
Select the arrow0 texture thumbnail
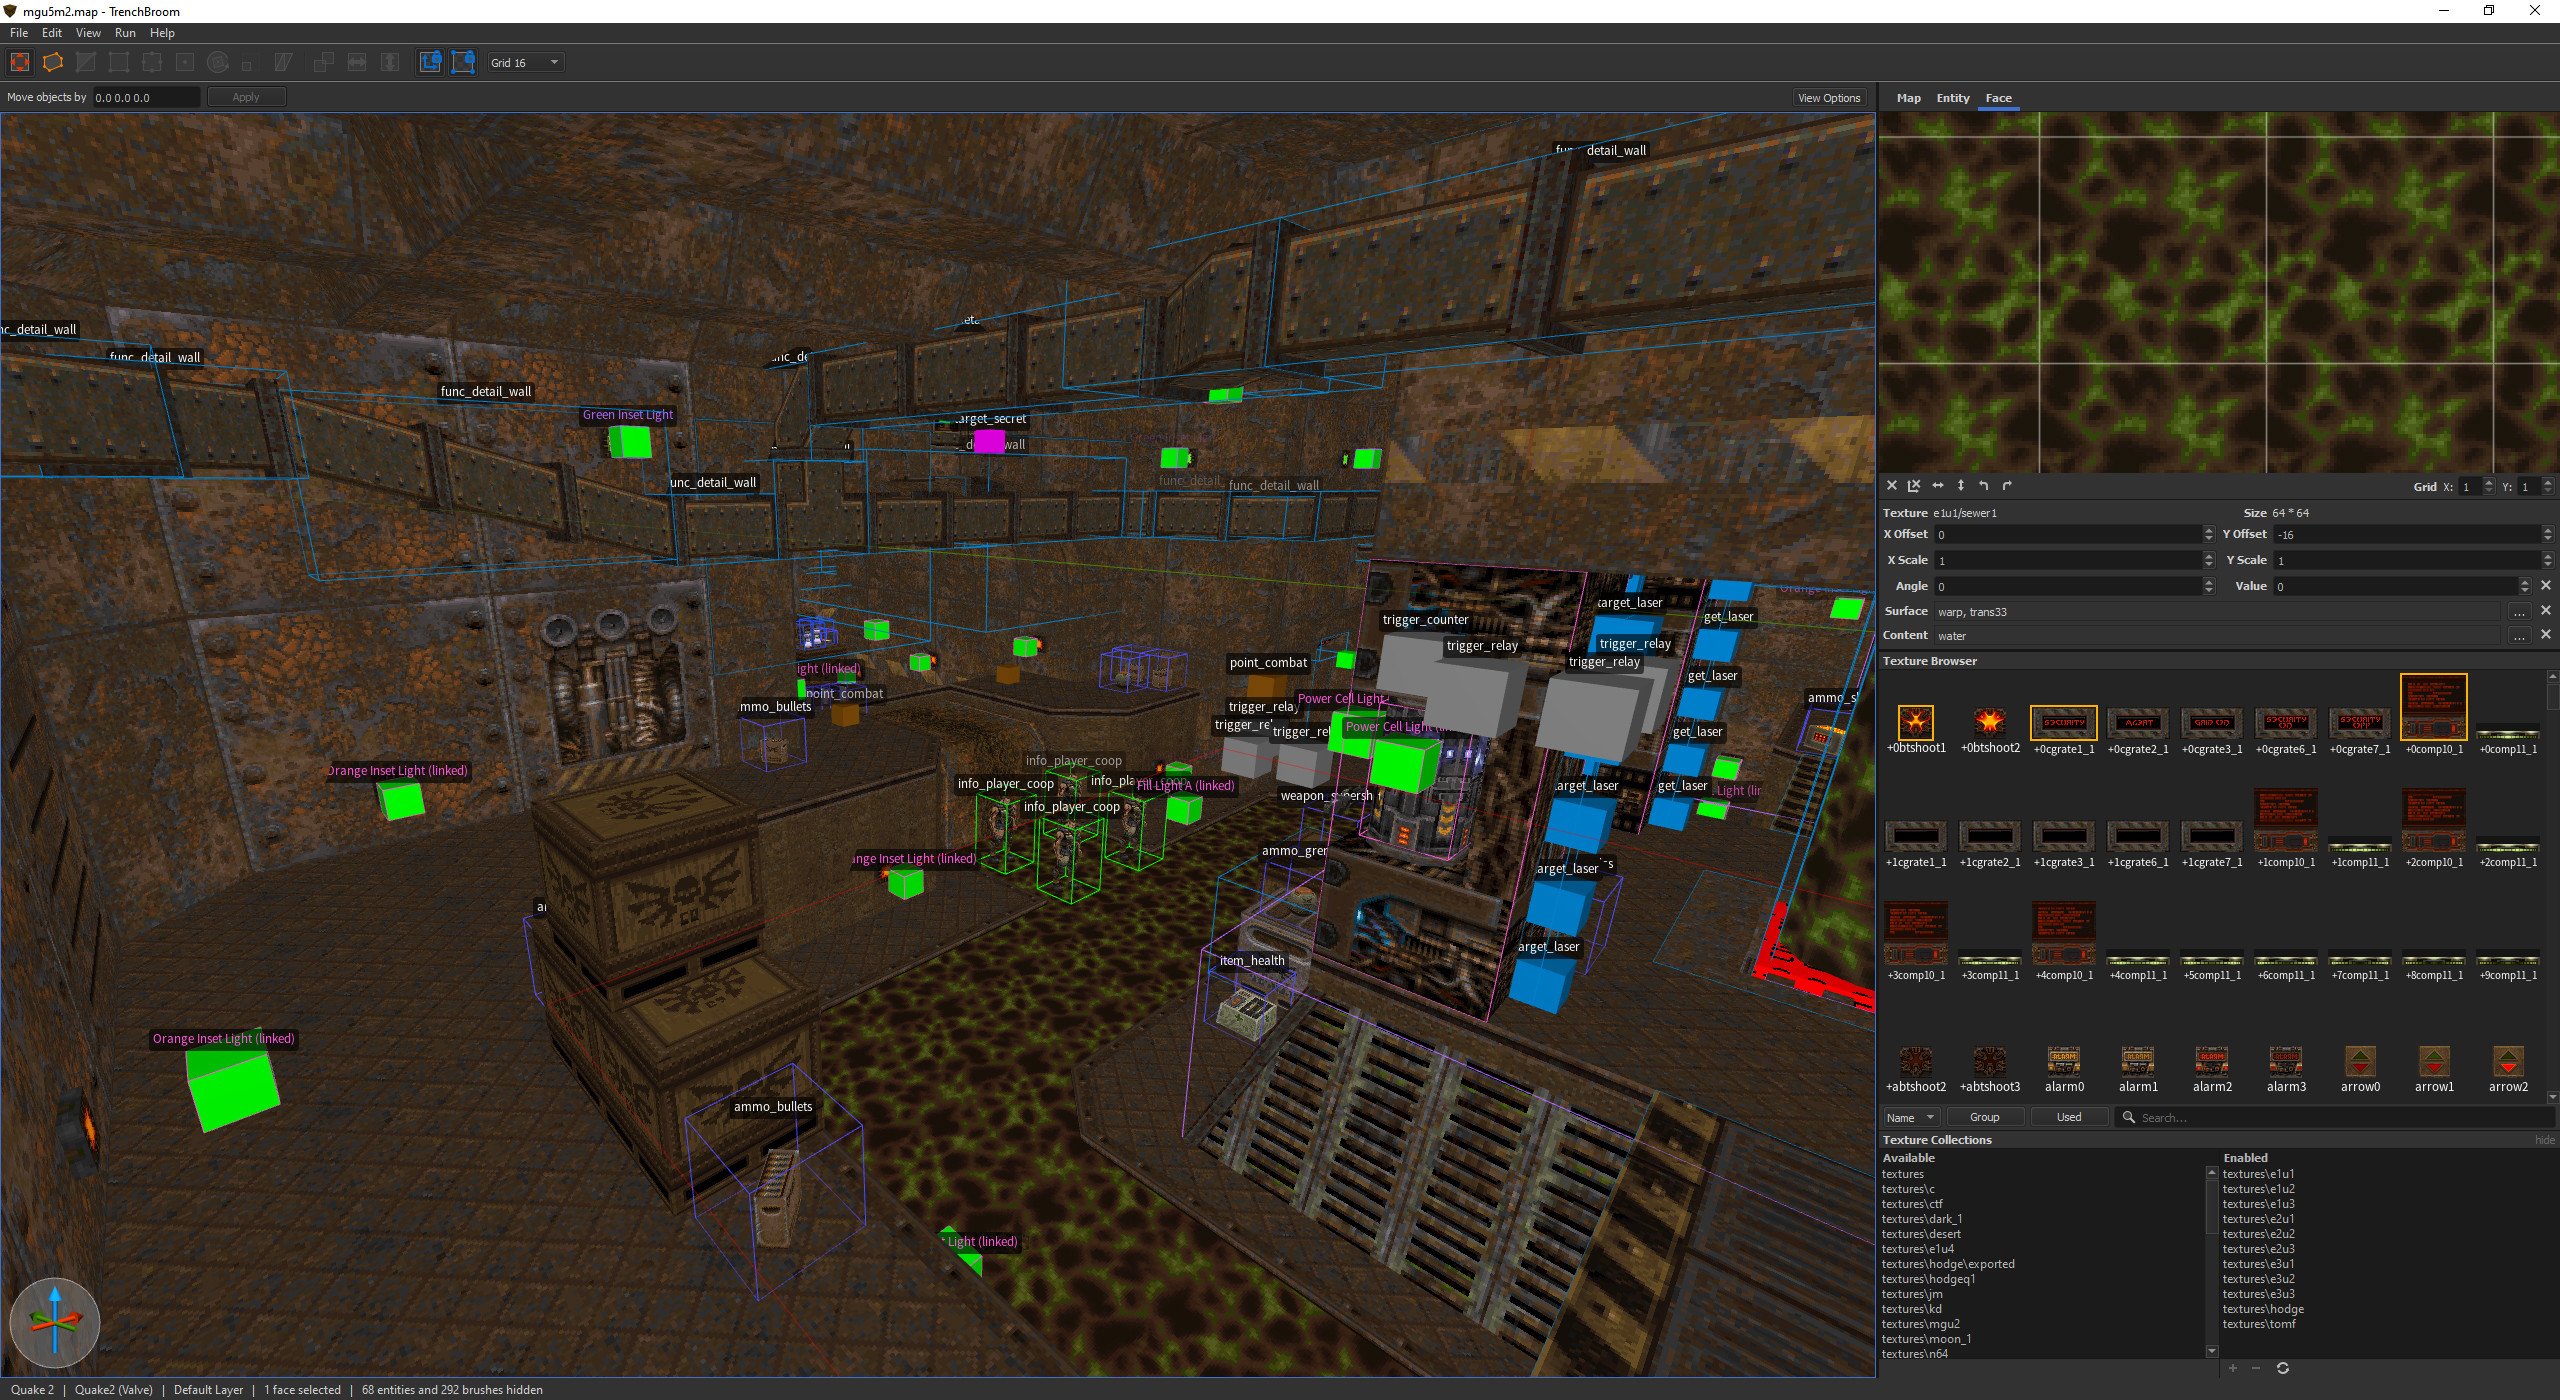[2359, 1062]
